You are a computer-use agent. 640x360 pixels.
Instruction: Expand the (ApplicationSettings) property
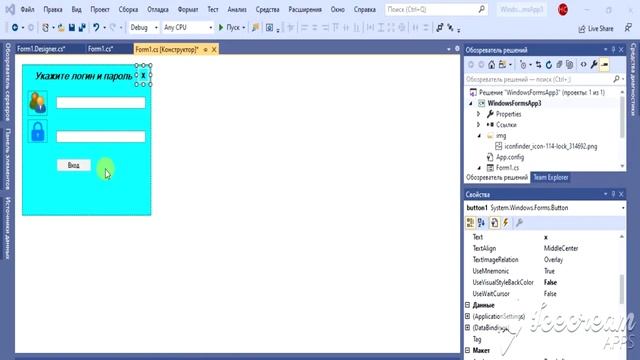point(468,316)
